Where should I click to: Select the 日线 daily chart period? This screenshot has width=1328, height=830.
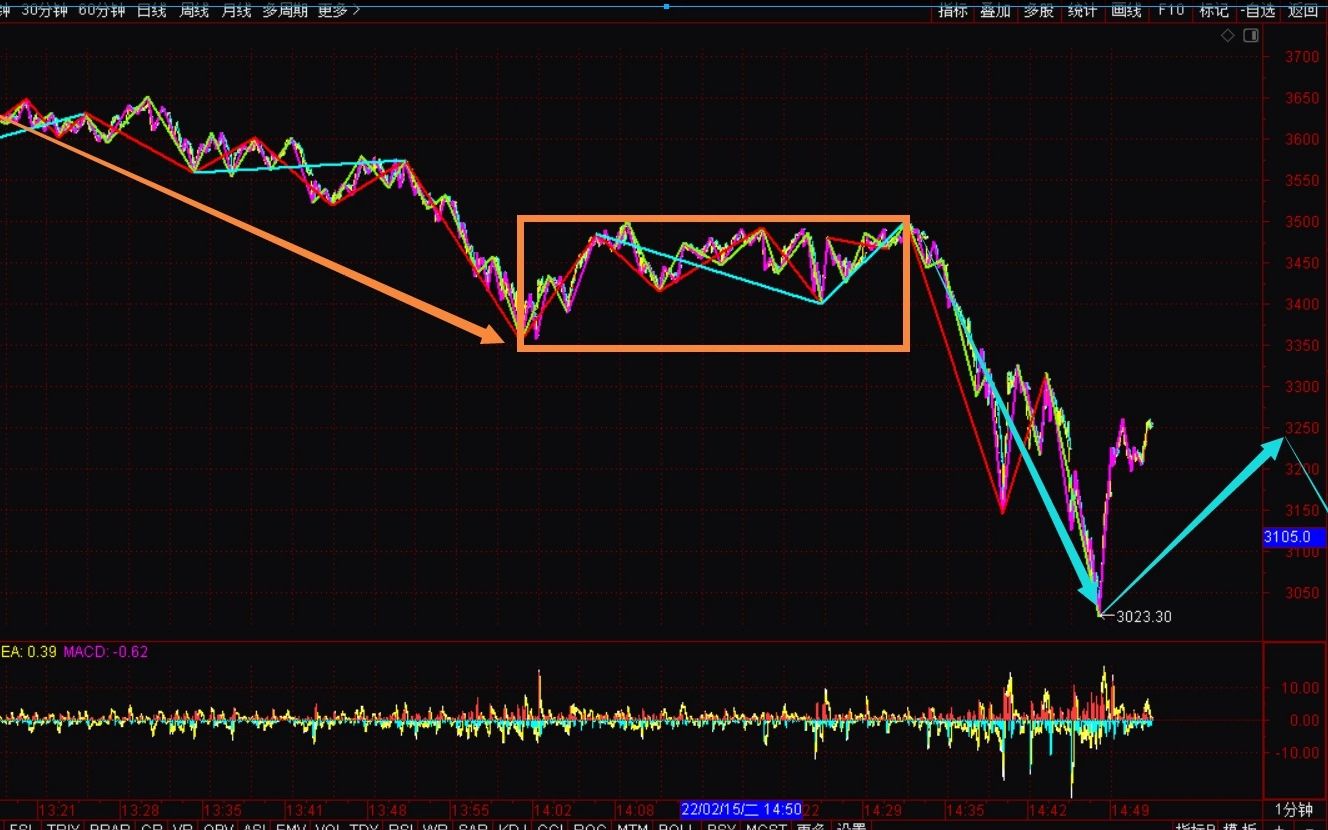click(x=152, y=10)
